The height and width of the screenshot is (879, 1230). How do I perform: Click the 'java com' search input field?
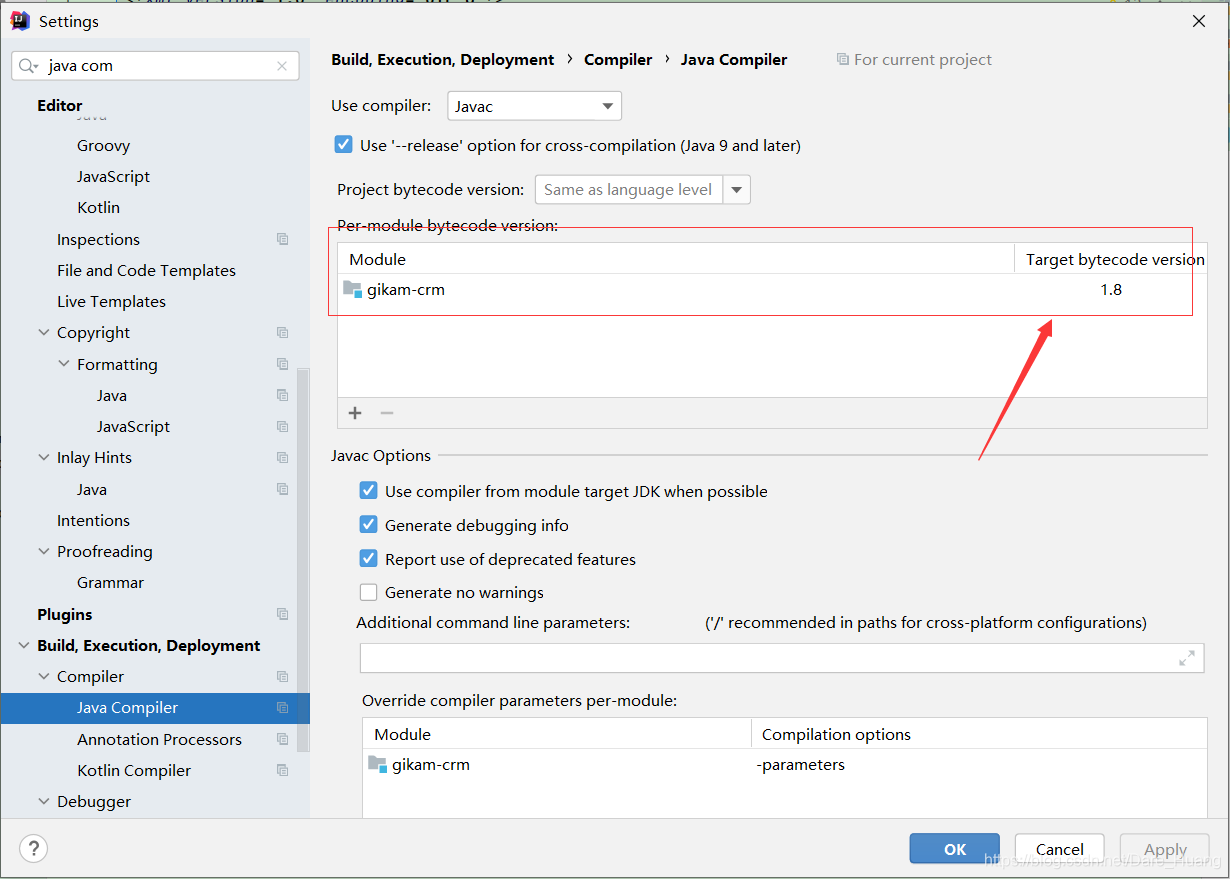click(x=150, y=65)
